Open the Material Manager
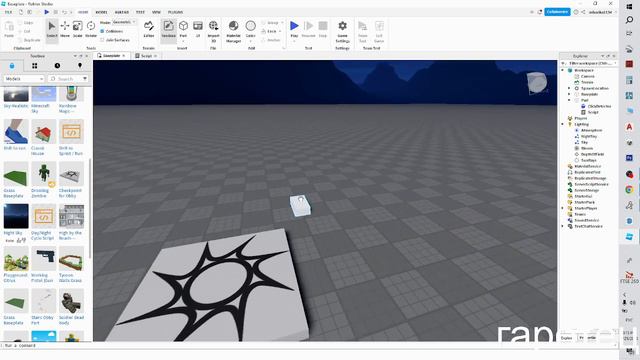The height and width of the screenshot is (360, 640). [233, 31]
